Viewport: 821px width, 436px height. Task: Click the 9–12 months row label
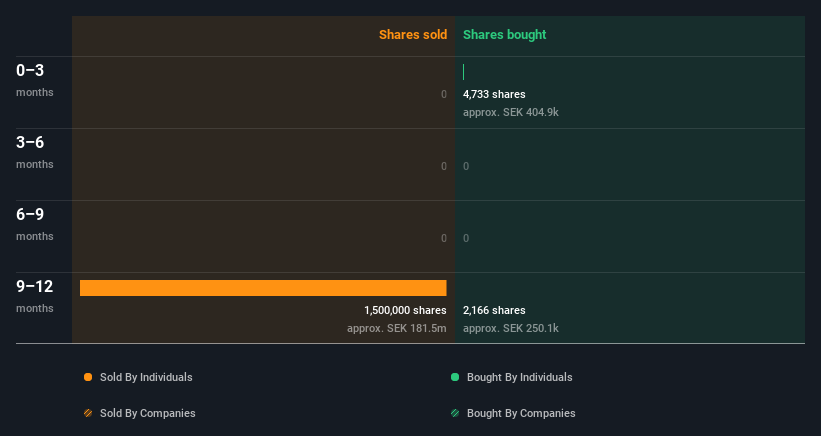(x=35, y=297)
